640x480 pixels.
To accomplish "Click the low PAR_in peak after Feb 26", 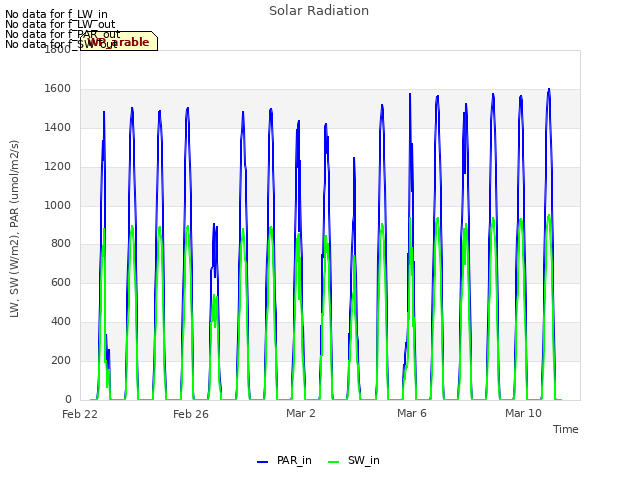I will pos(214,225).
